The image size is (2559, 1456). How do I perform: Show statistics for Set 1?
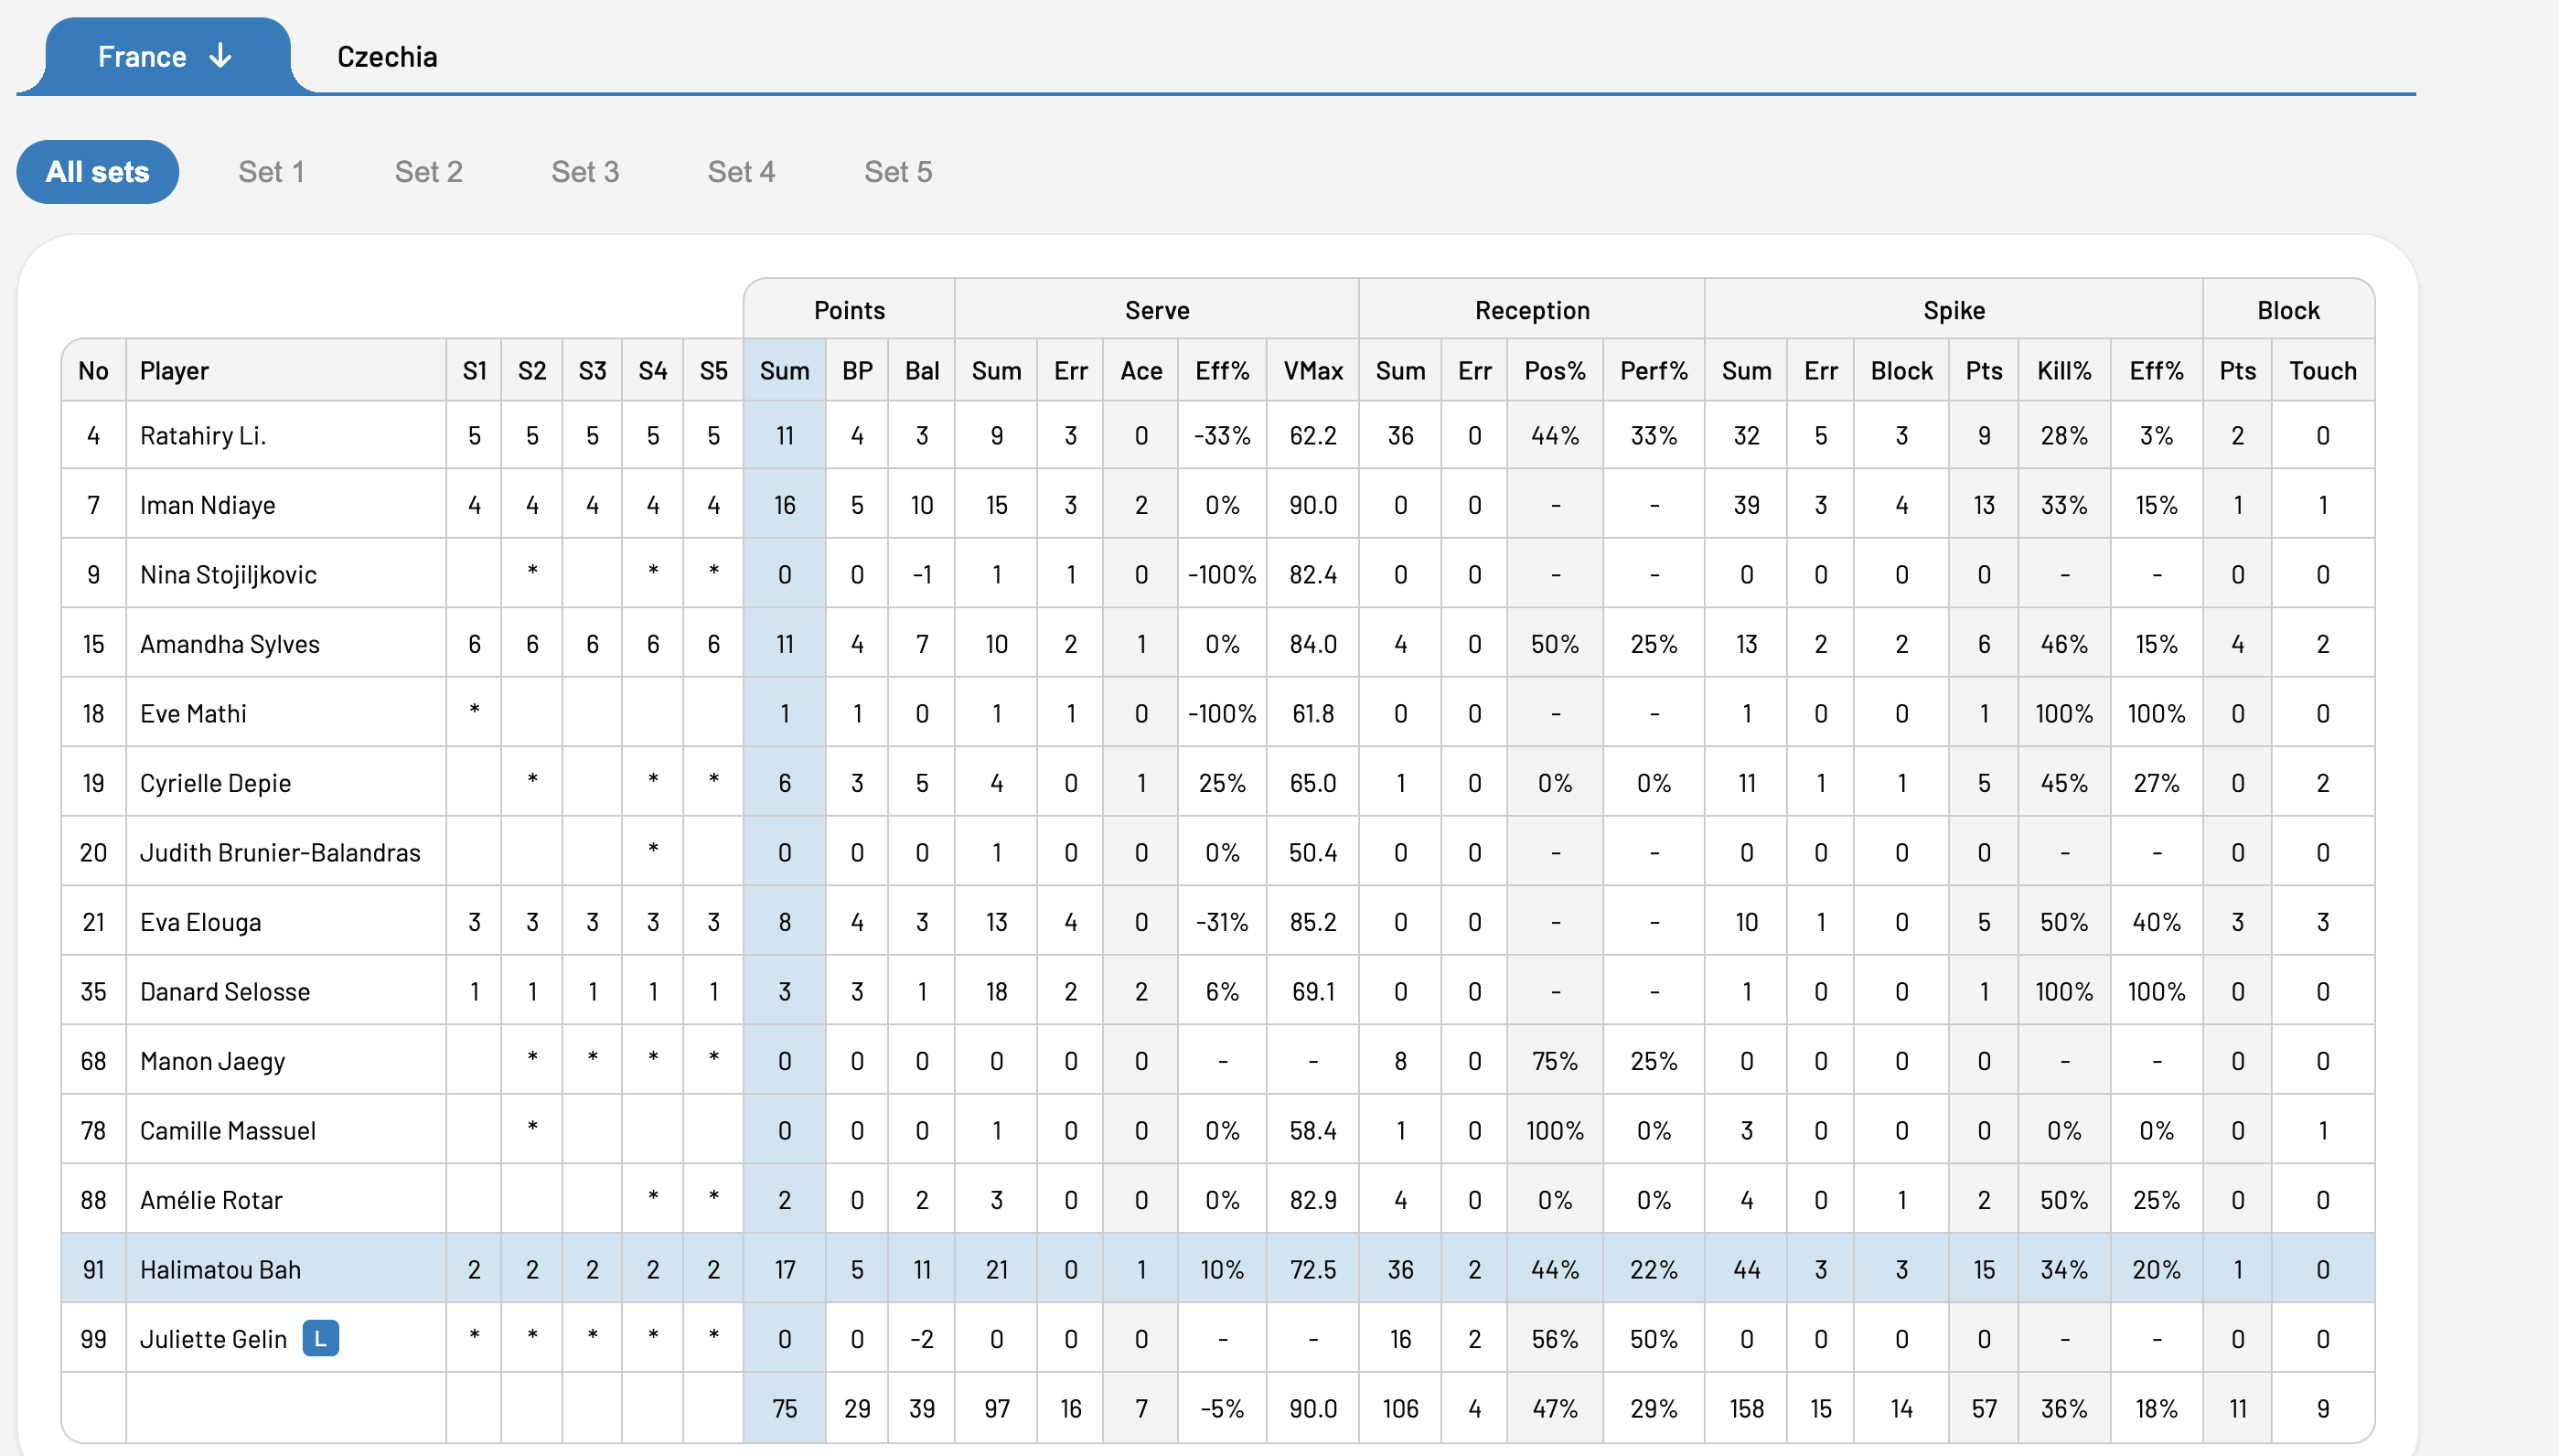(x=271, y=172)
